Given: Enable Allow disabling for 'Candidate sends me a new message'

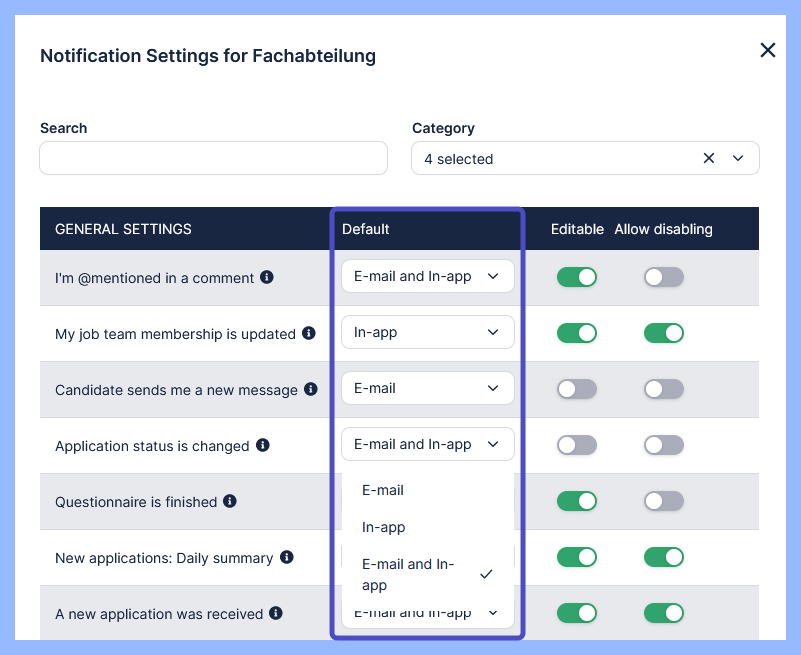Looking at the screenshot, I should 664,389.
